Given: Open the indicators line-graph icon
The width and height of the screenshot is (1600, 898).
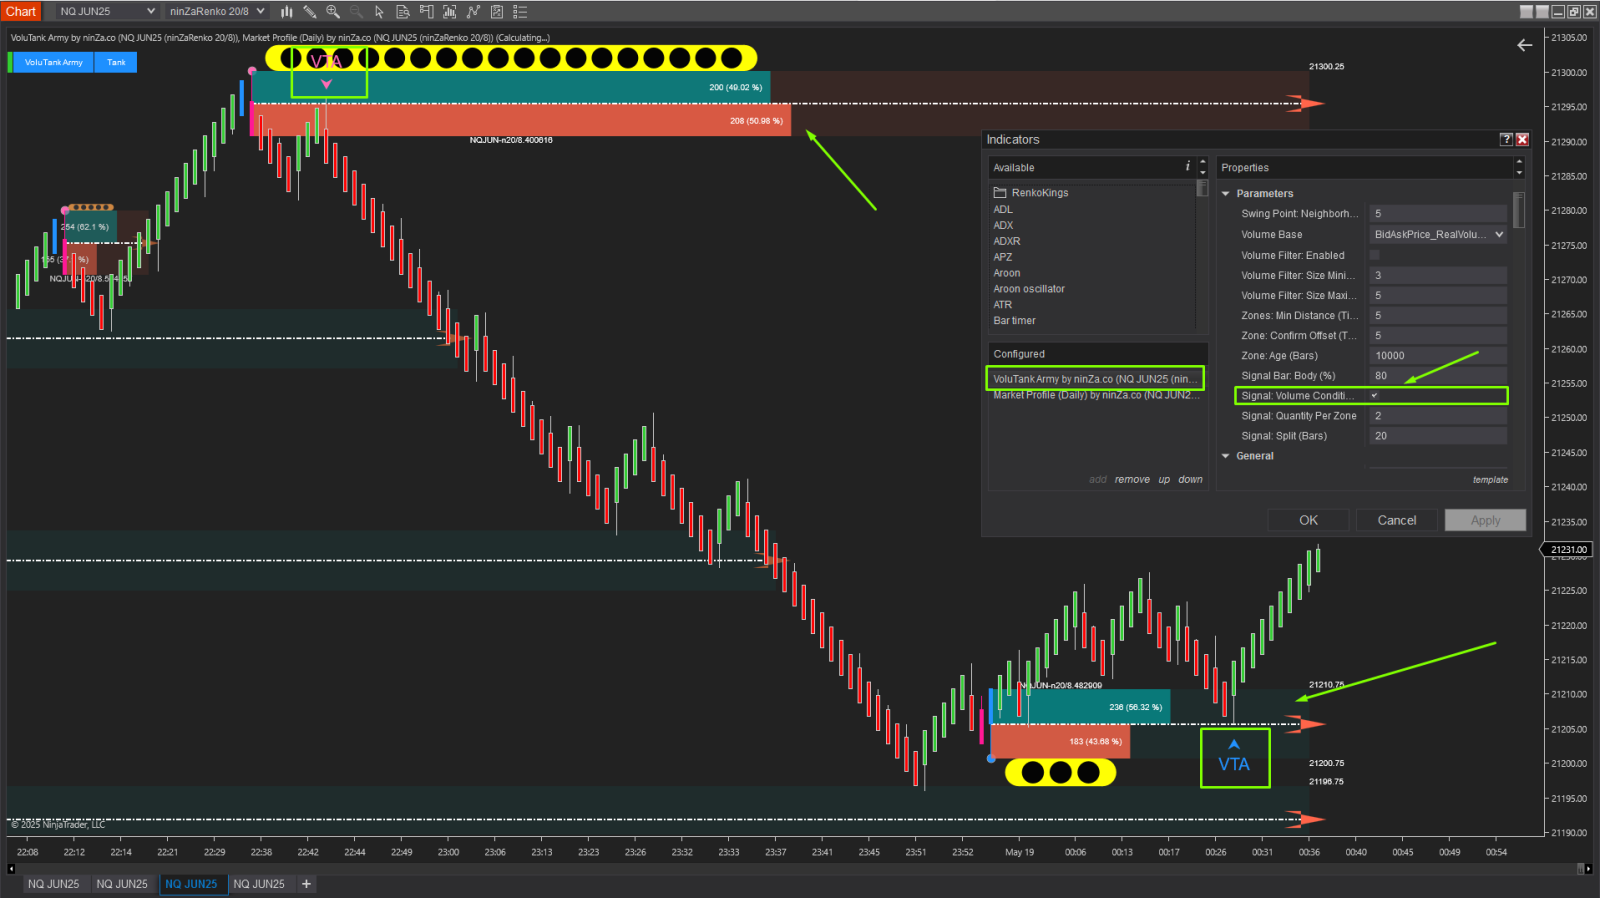Looking at the screenshot, I should click(x=473, y=12).
